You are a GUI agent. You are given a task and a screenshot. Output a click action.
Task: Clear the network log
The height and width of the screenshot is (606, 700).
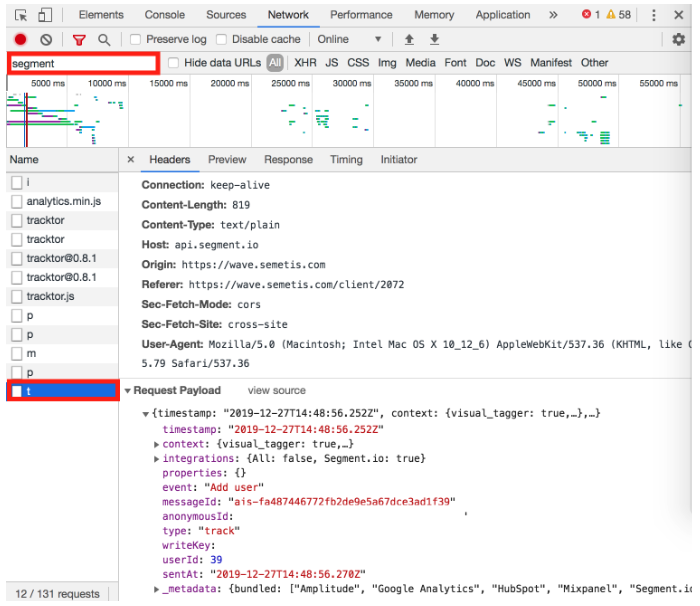click(x=45, y=40)
